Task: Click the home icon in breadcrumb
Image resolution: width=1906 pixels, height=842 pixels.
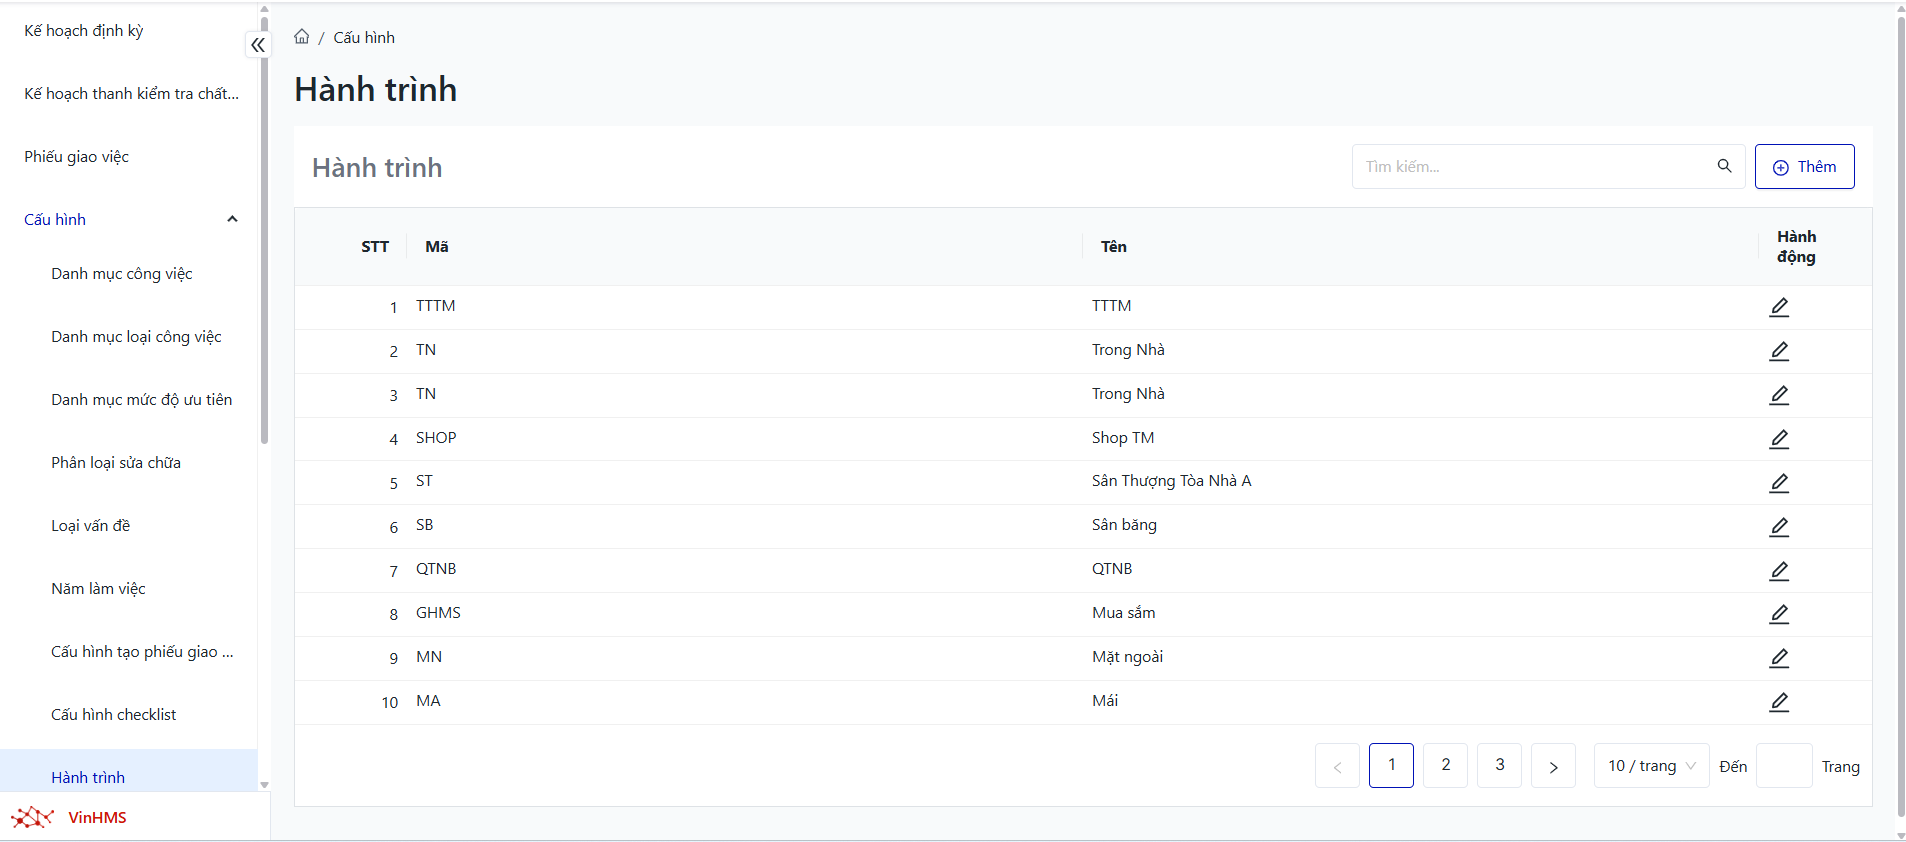Action: (301, 37)
